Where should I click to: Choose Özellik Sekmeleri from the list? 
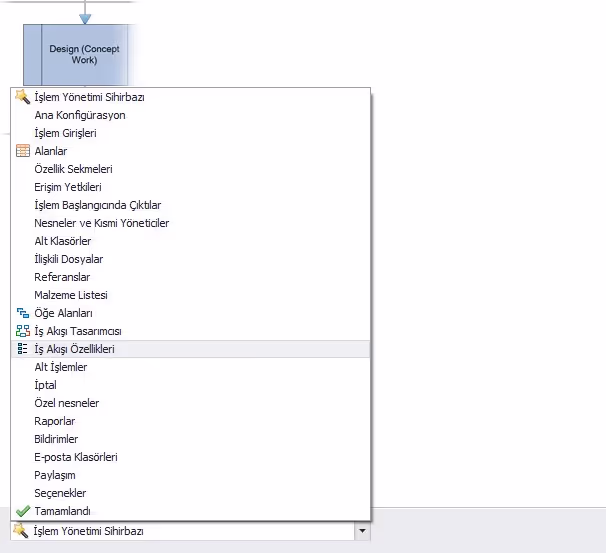coord(191,169)
